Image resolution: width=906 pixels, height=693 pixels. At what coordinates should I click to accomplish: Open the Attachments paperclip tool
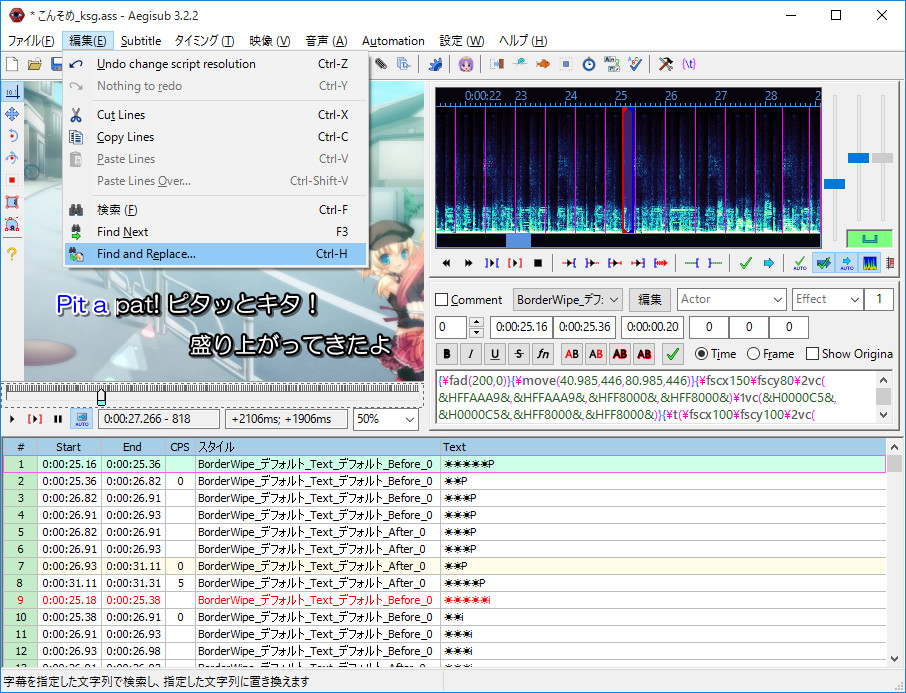pos(381,64)
